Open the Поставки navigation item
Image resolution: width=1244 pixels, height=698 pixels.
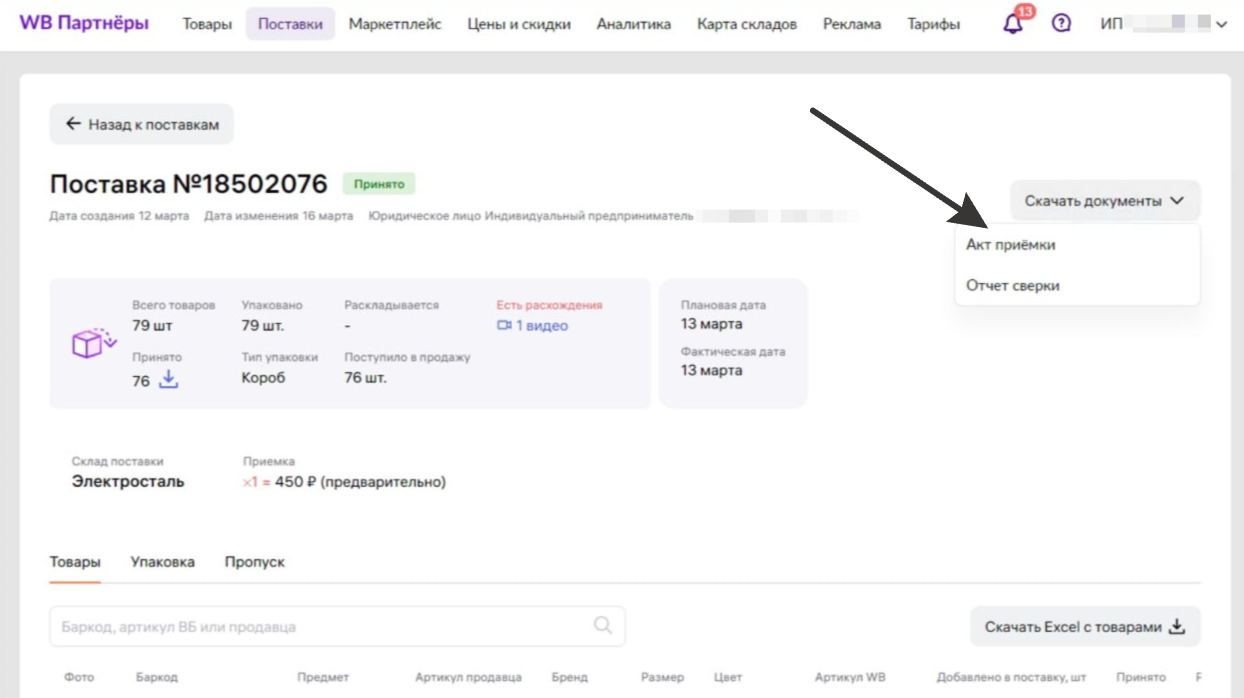[290, 24]
